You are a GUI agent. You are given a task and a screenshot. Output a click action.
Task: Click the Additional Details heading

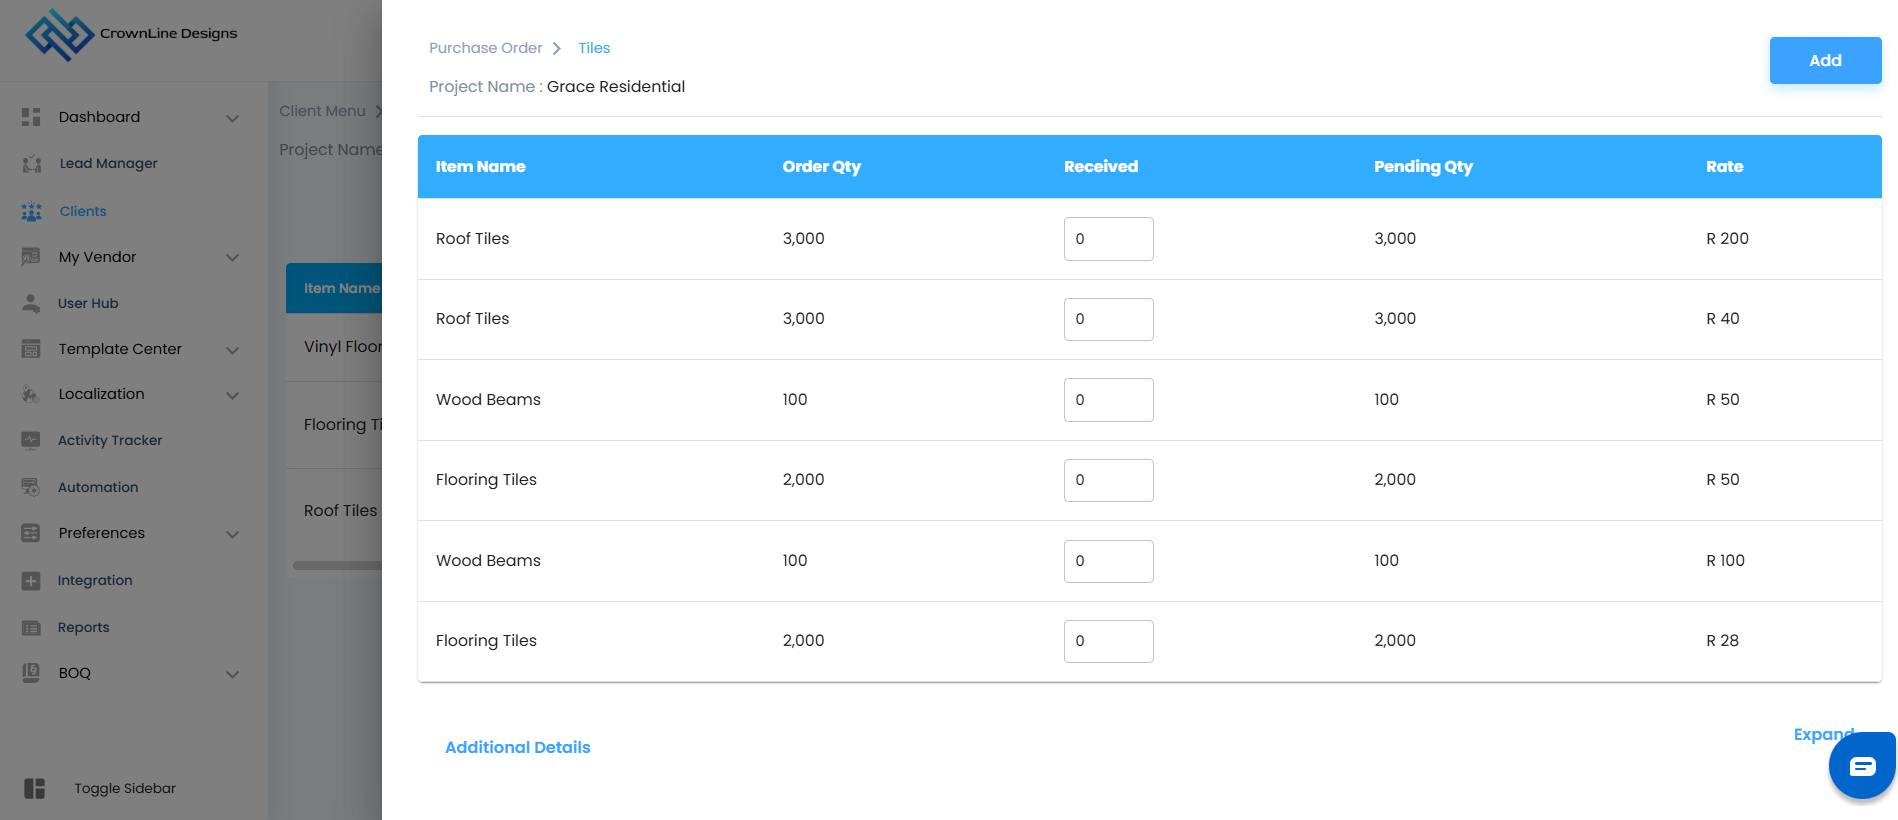click(517, 747)
